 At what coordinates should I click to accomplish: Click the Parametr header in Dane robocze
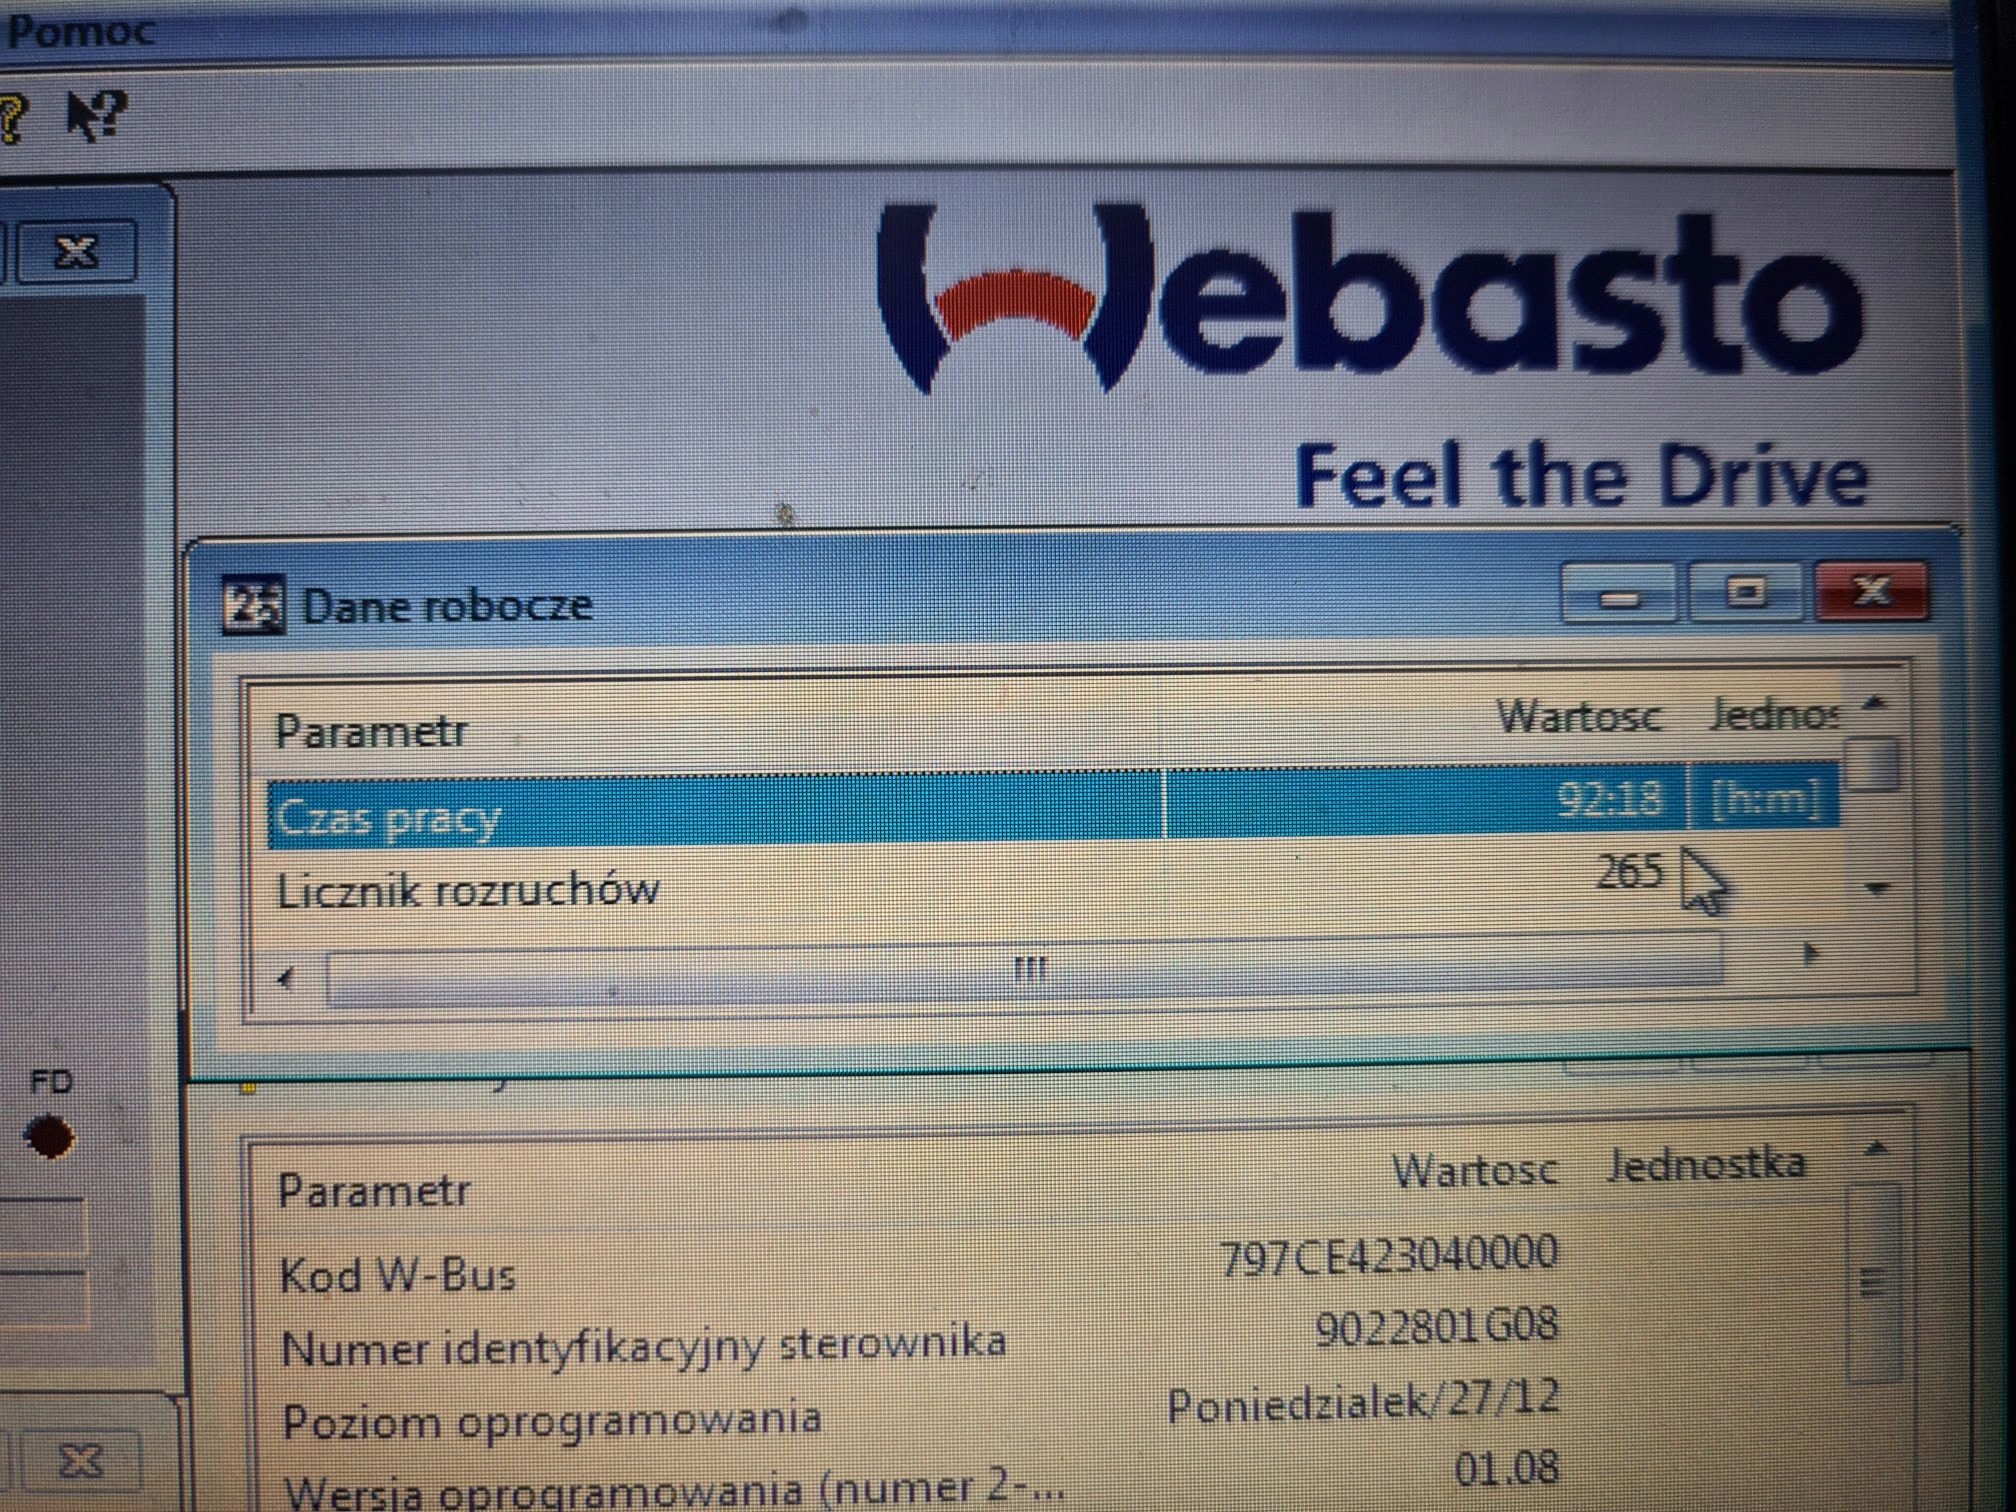pos(371,732)
